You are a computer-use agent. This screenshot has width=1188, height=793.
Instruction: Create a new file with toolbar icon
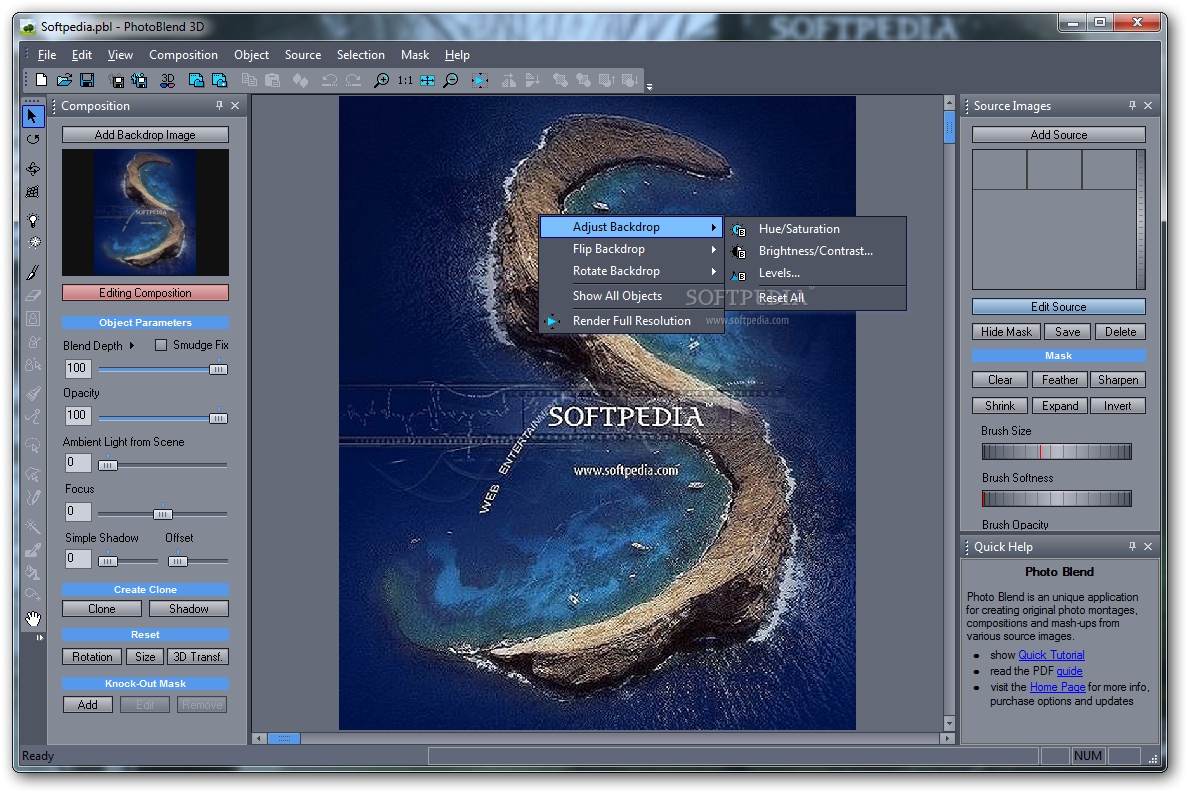pyautogui.click(x=42, y=80)
